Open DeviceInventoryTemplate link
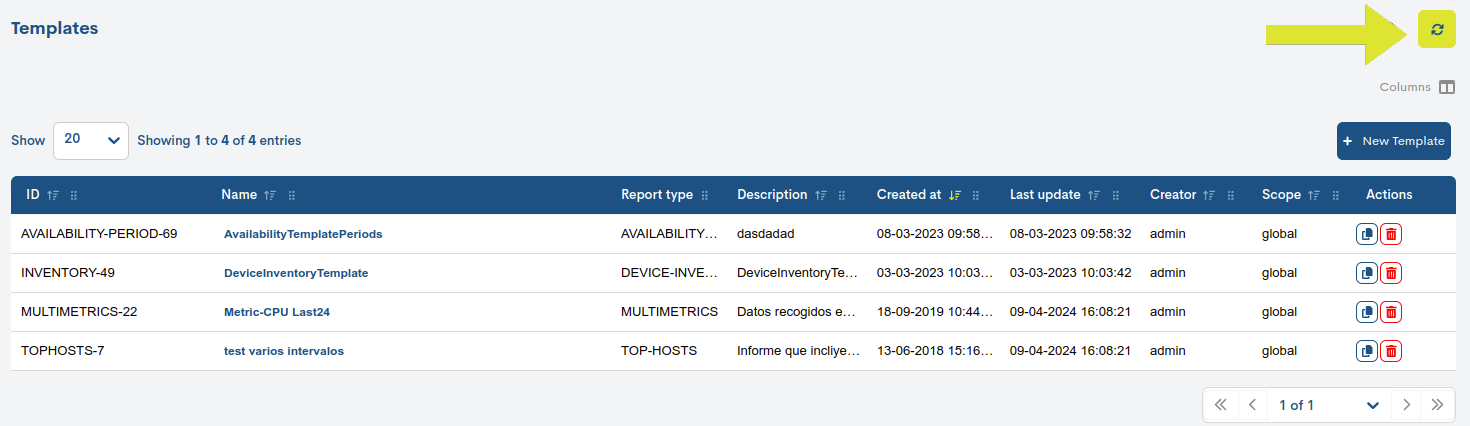 pyautogui.click(x=296, y=273)
